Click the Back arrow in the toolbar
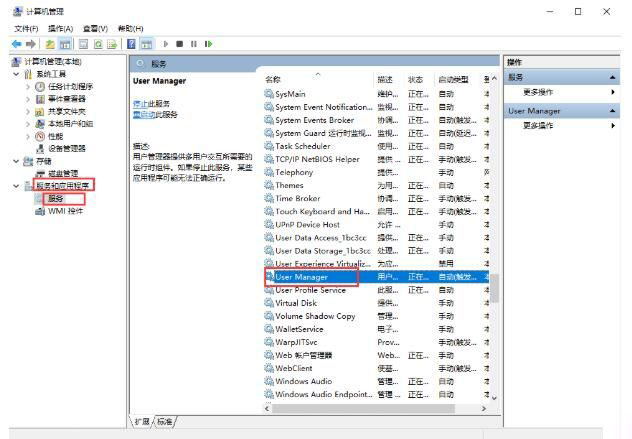The height and width of the screenshot is (439, 632). 16,44
